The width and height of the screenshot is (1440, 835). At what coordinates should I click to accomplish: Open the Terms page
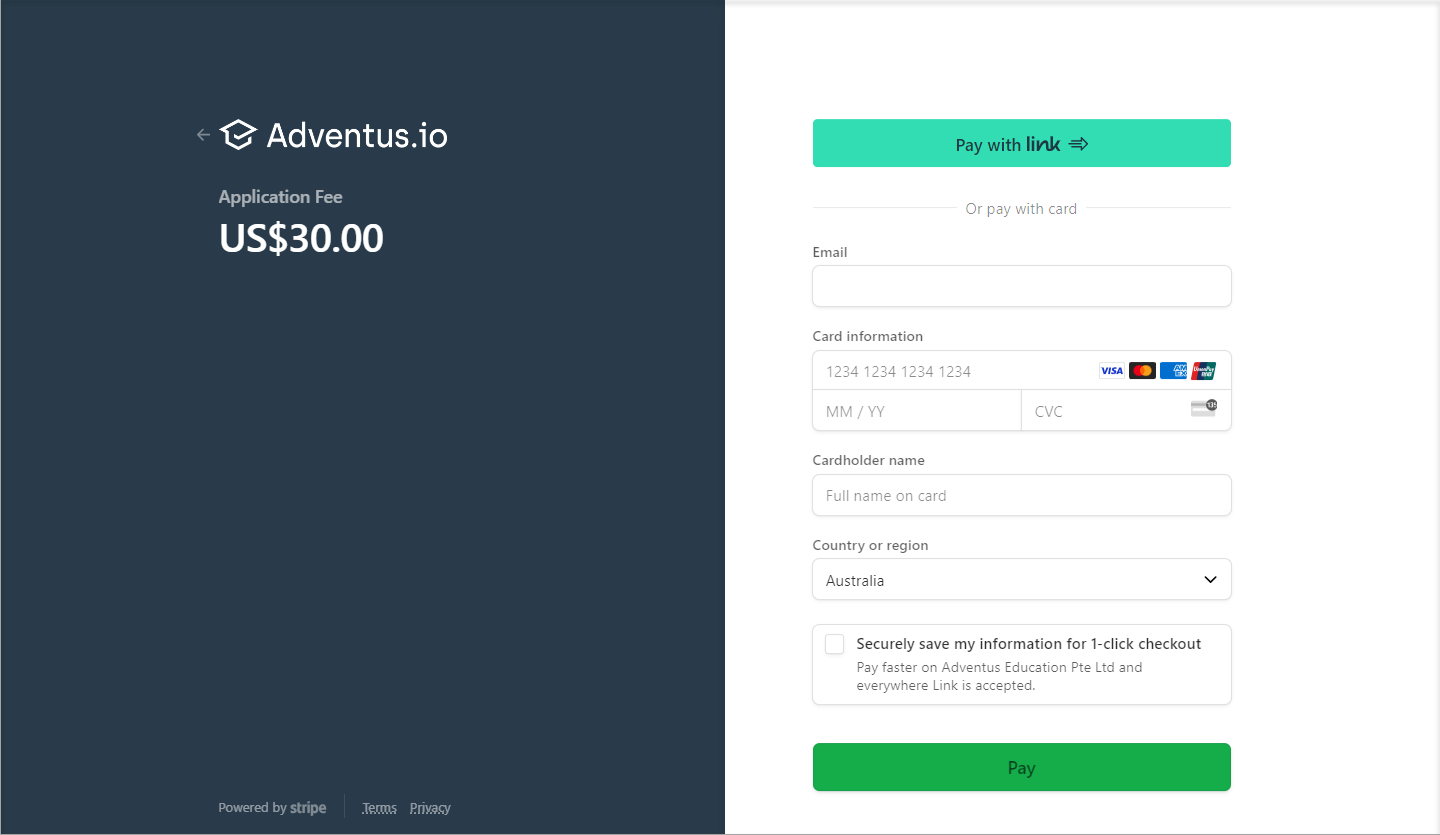pos(379,807)
